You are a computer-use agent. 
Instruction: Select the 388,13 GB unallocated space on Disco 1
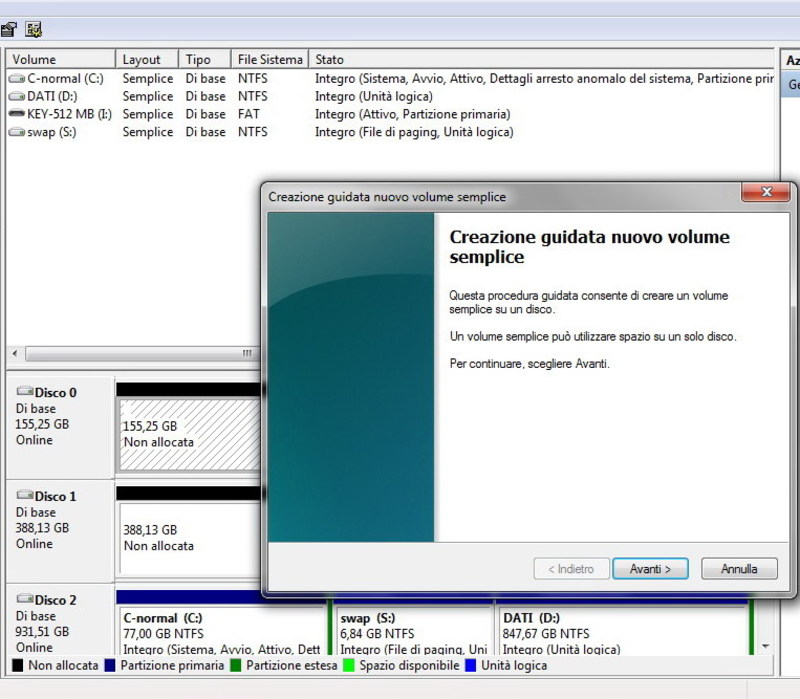click(190, 538)
